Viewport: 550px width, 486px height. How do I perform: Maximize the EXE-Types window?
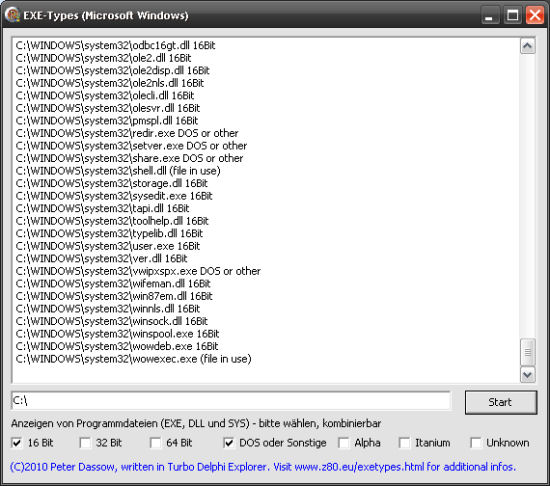(512, 15)
